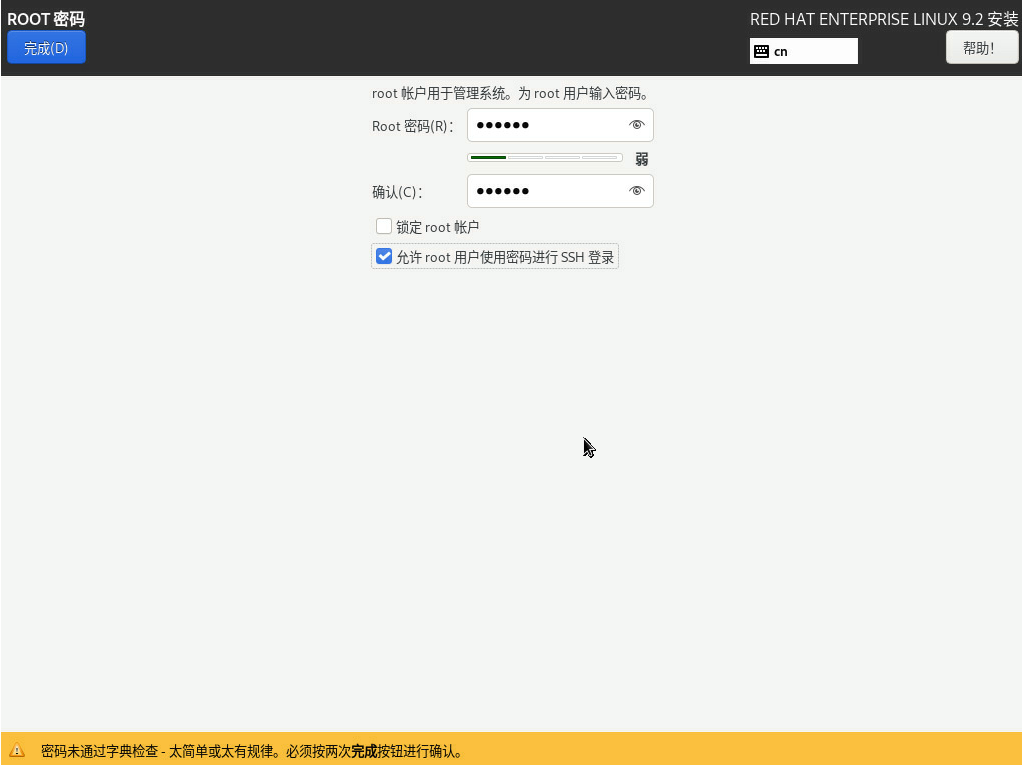Enable the 锁定 root 帐户 checkbox
Screen dimensions: 1022x765
coord(384,226)
